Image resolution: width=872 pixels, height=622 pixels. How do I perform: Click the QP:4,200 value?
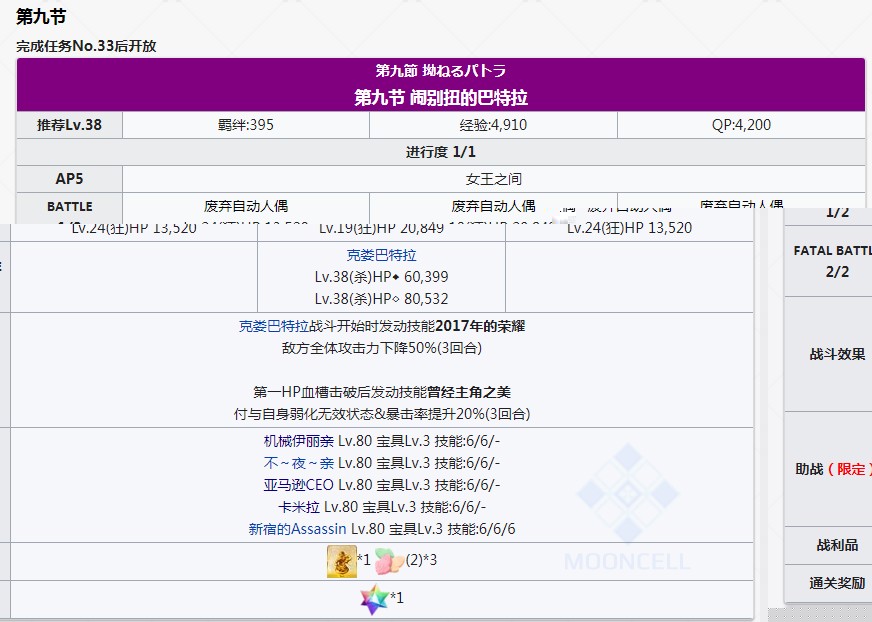[x=741, y=125]
